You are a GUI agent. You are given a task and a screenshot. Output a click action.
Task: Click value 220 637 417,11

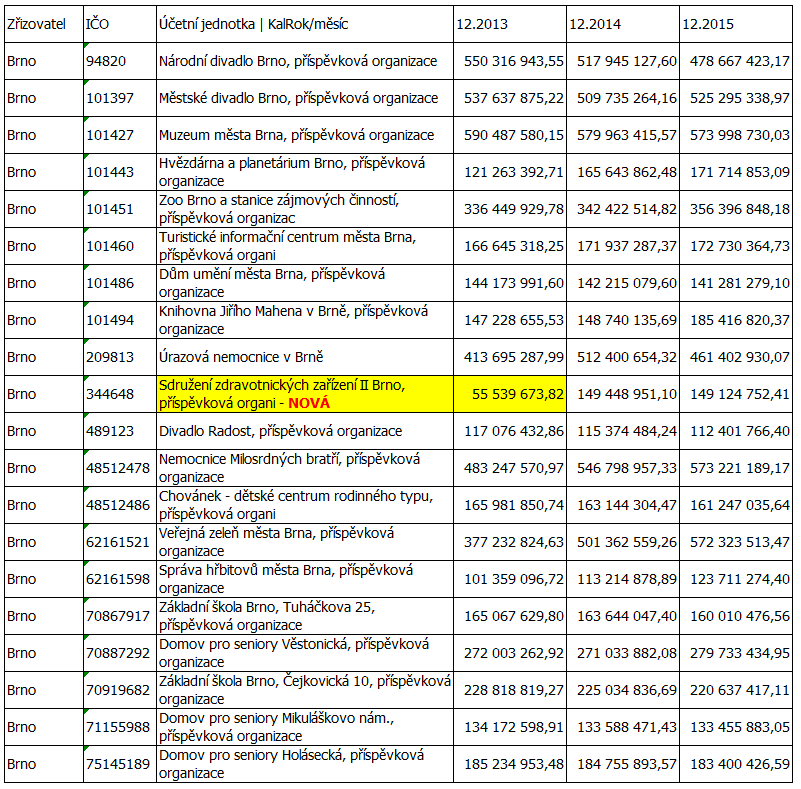[736, 690]
